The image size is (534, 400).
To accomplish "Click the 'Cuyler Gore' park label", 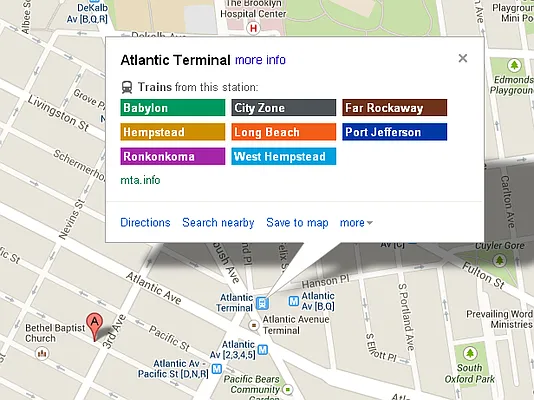I will pos(500,245).
